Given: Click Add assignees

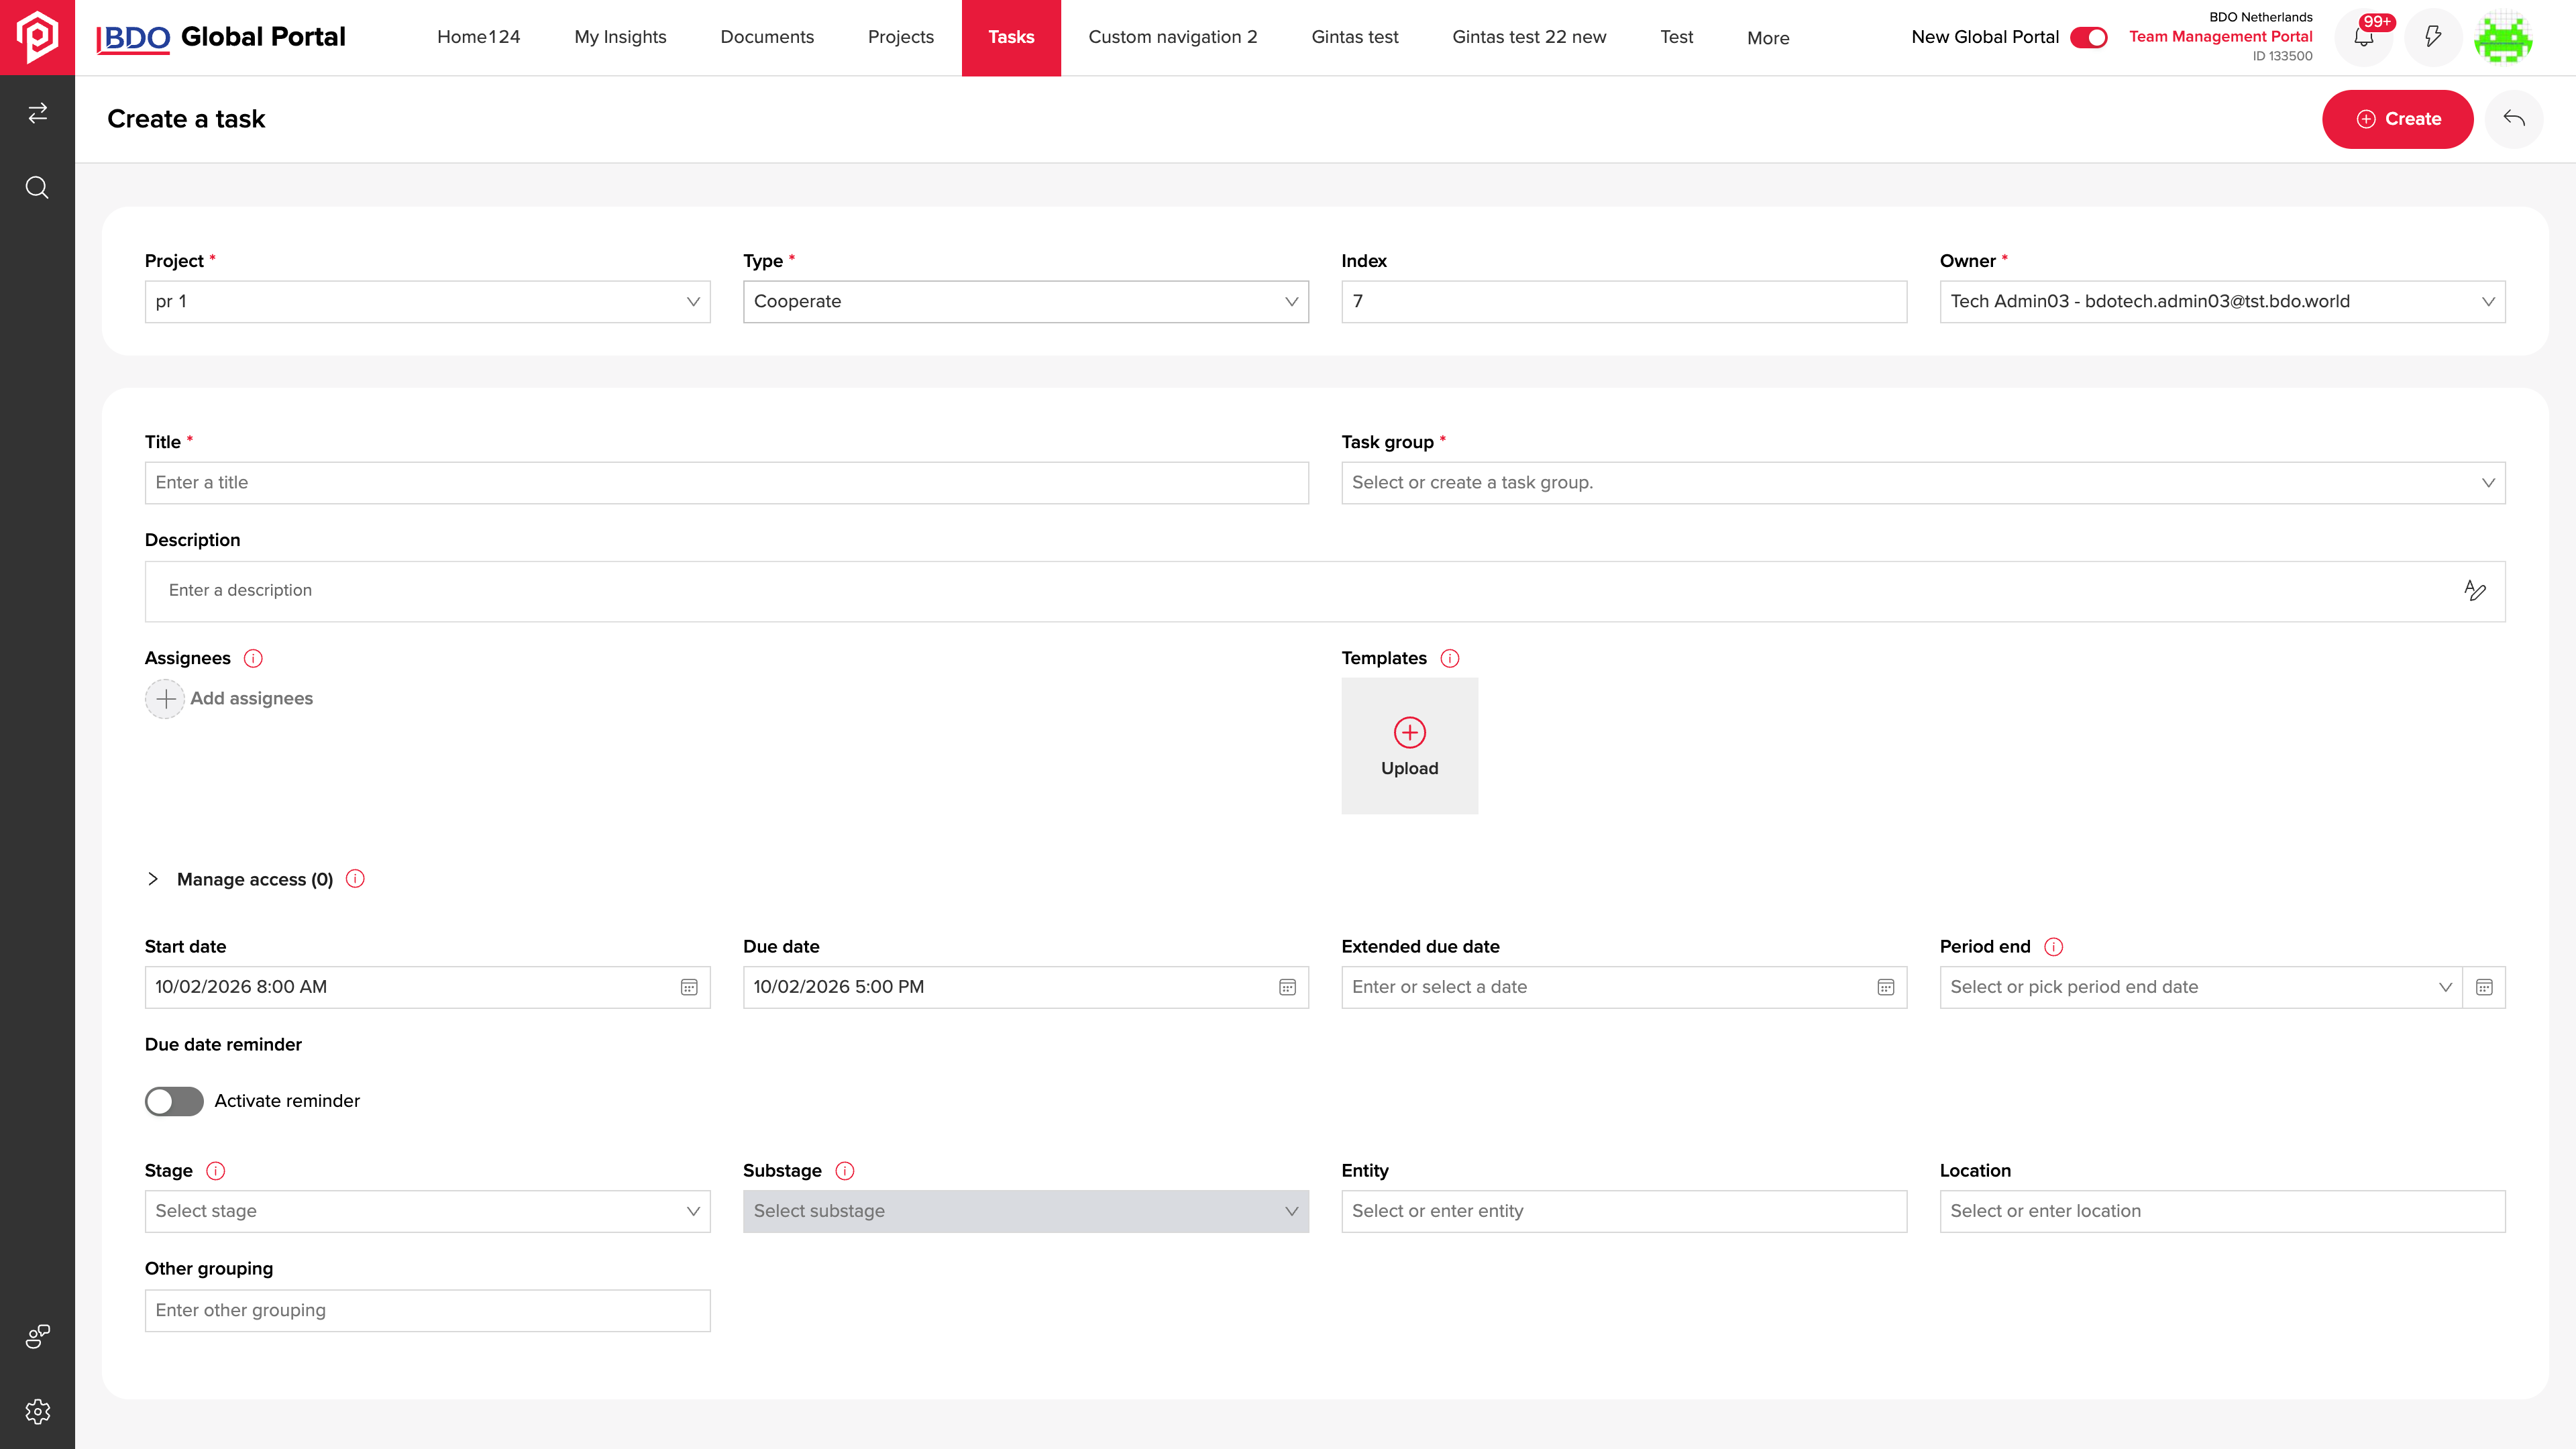Looking at the screenshot, I should pyautogui.click(x=229, y=699).
